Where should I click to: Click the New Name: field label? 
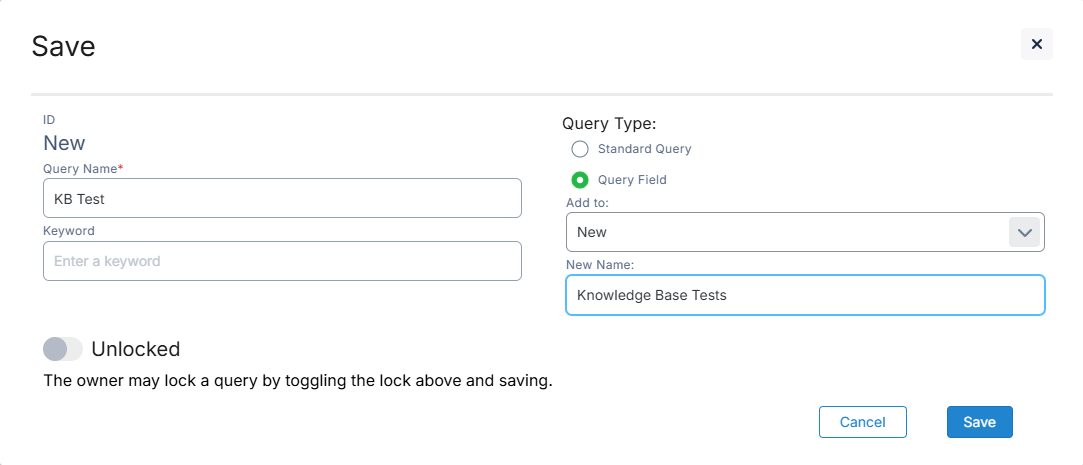coord(600,265)
